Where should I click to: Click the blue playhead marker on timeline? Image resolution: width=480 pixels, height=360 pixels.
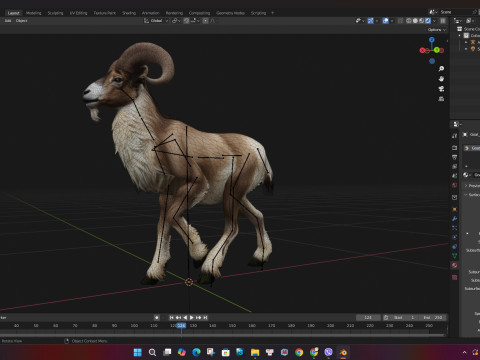(181, 326)
